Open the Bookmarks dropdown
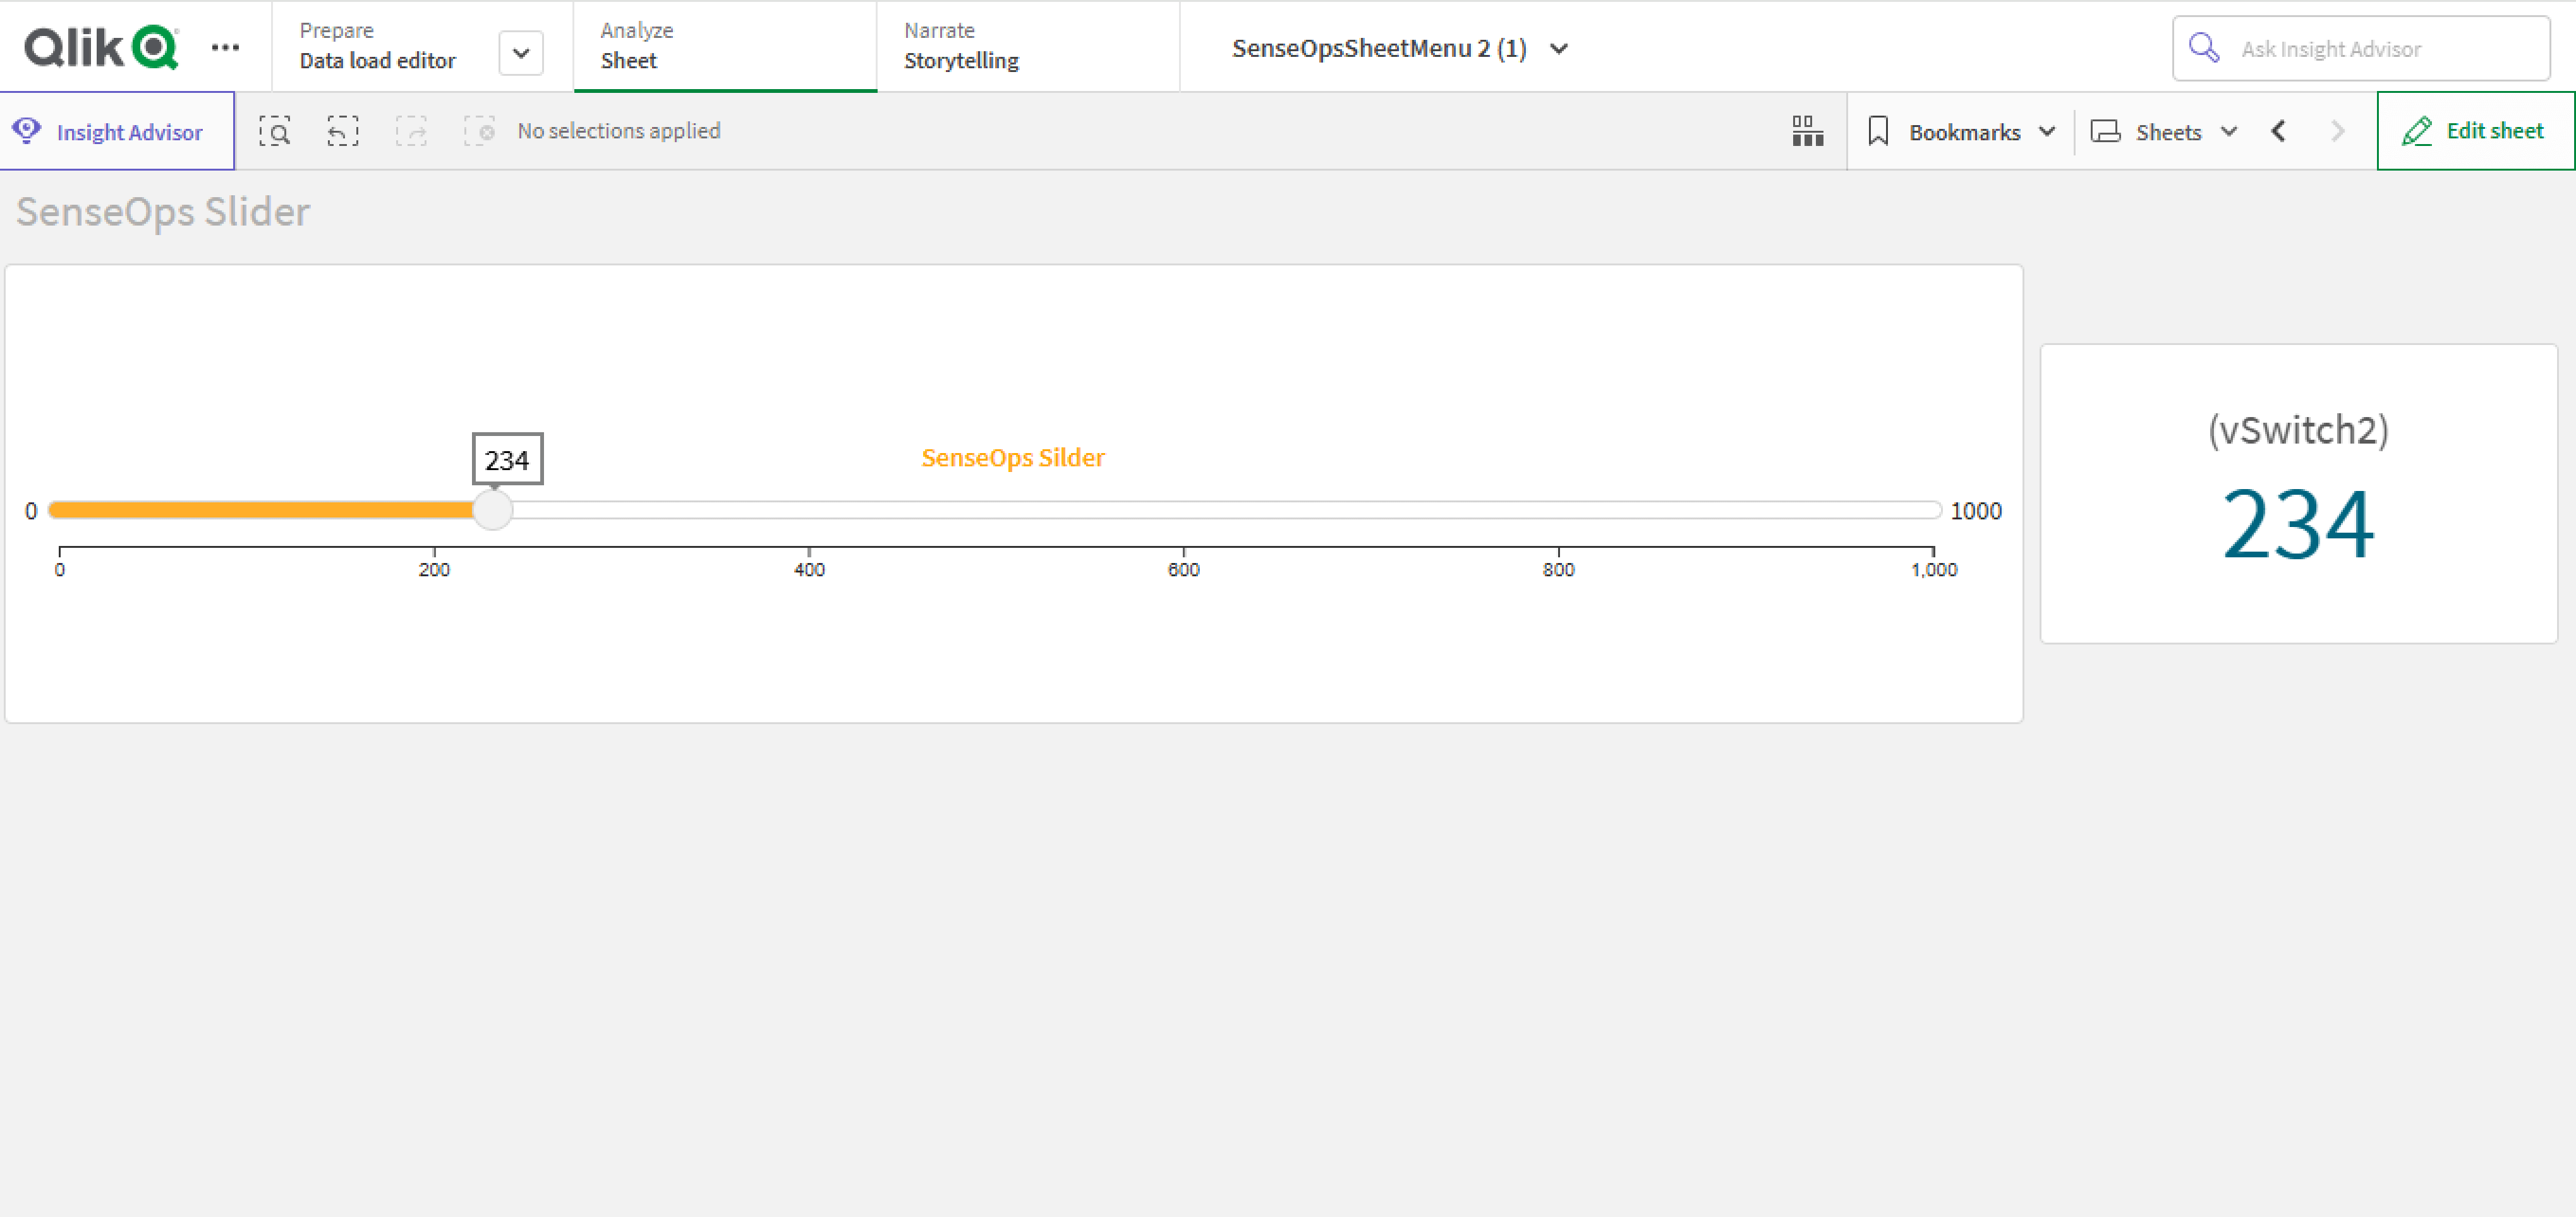The width and height of the screenshot is (2576, 1217). tap(1961, 131)
